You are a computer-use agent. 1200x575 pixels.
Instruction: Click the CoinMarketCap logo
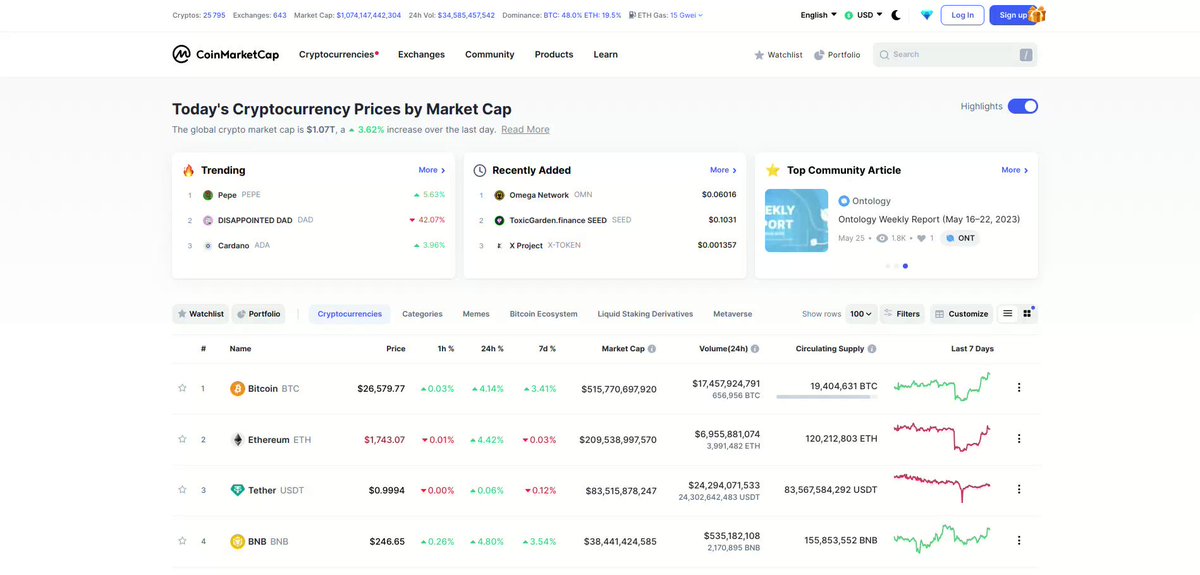click(225, 54)
